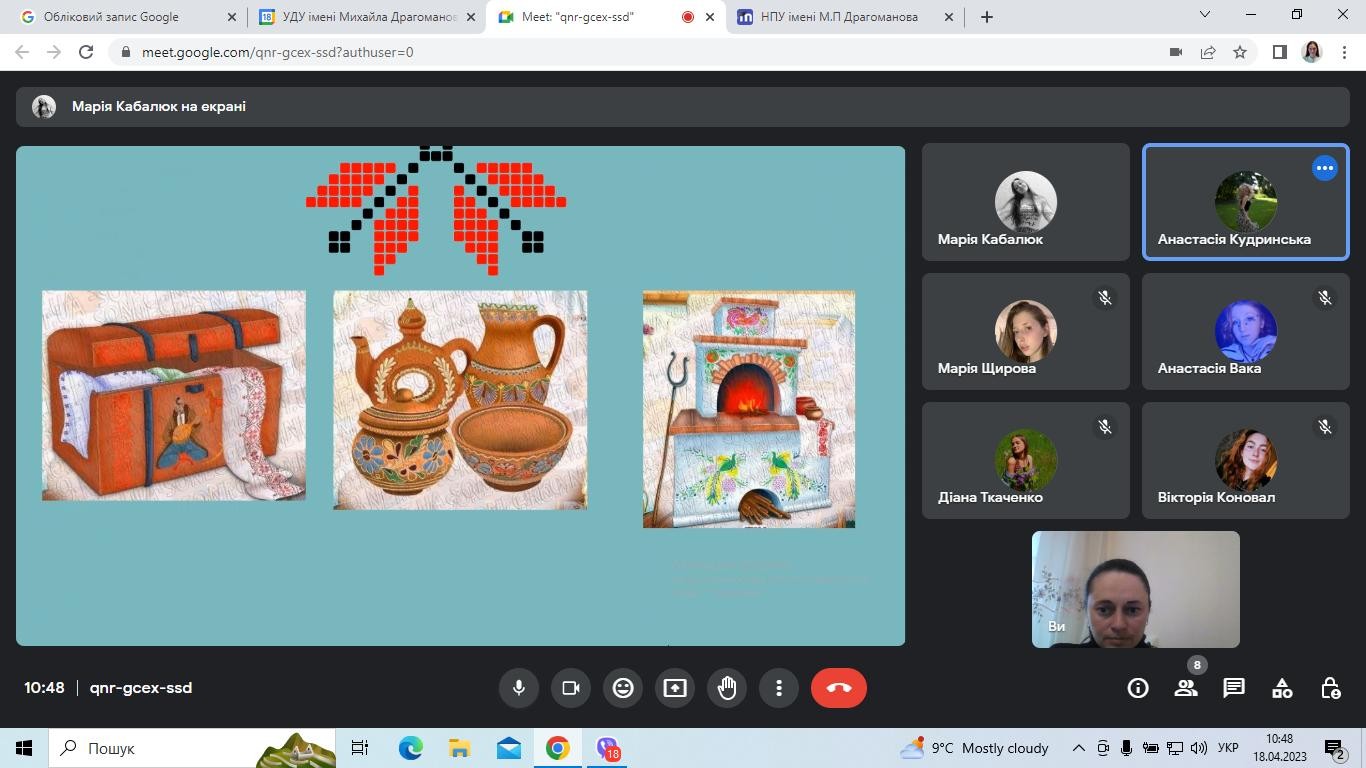Viewport: 1366px width, 768px height.
Task: Toggle the microphone button in Meet controls
Action: tap(519, 688)
